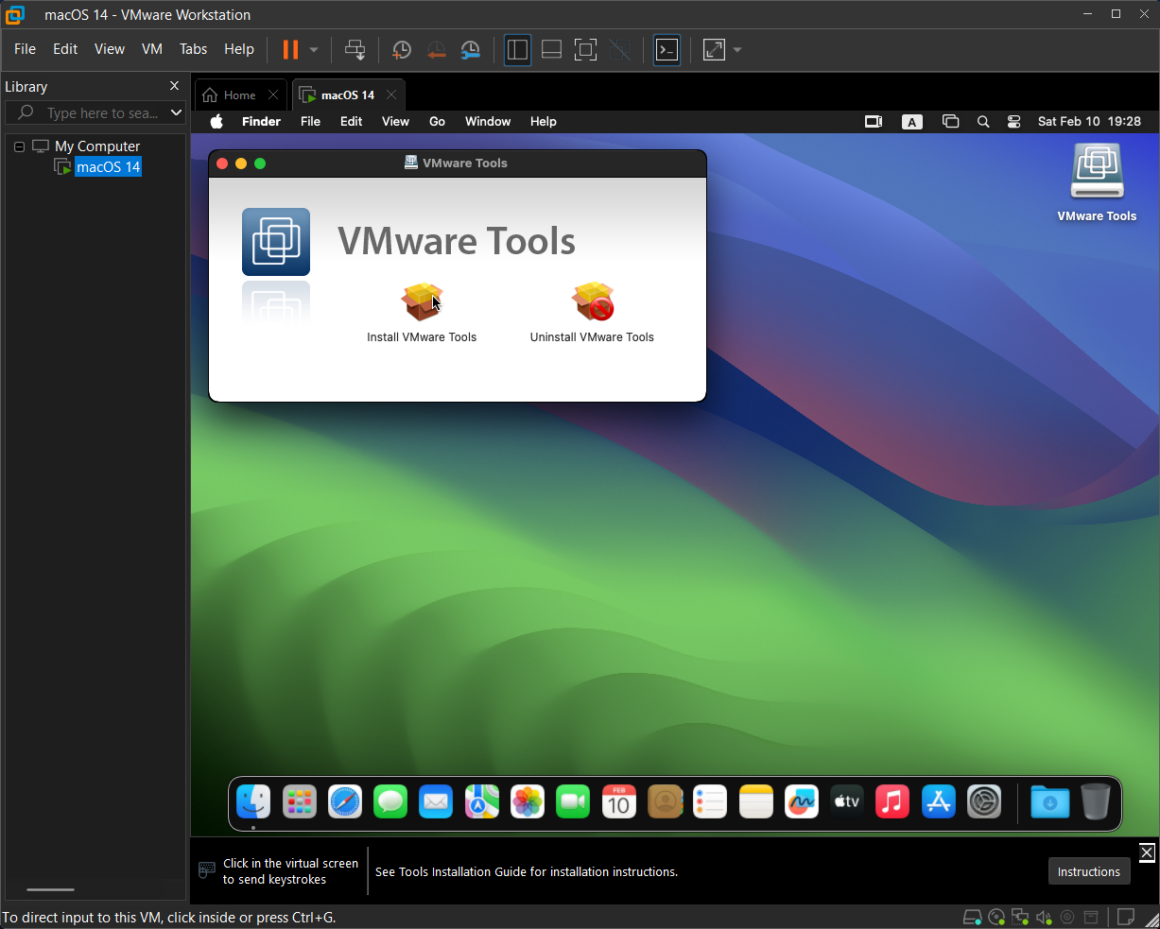Open Control Center in macOS menu bar
1160x929 pixels.
[1014, 121]
